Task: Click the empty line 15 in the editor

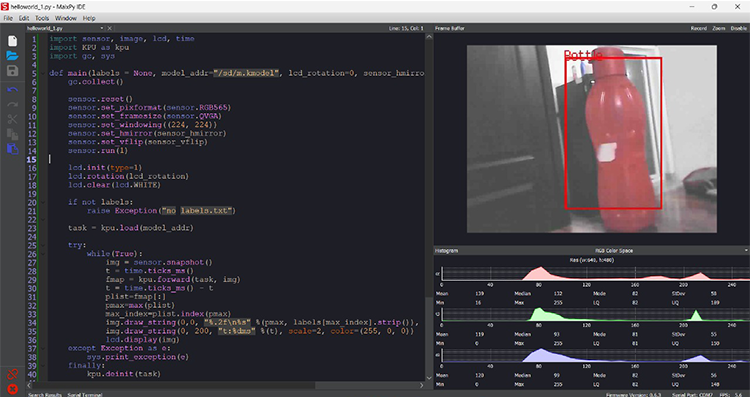Action: pyautogui.click(x=237, y=159)
